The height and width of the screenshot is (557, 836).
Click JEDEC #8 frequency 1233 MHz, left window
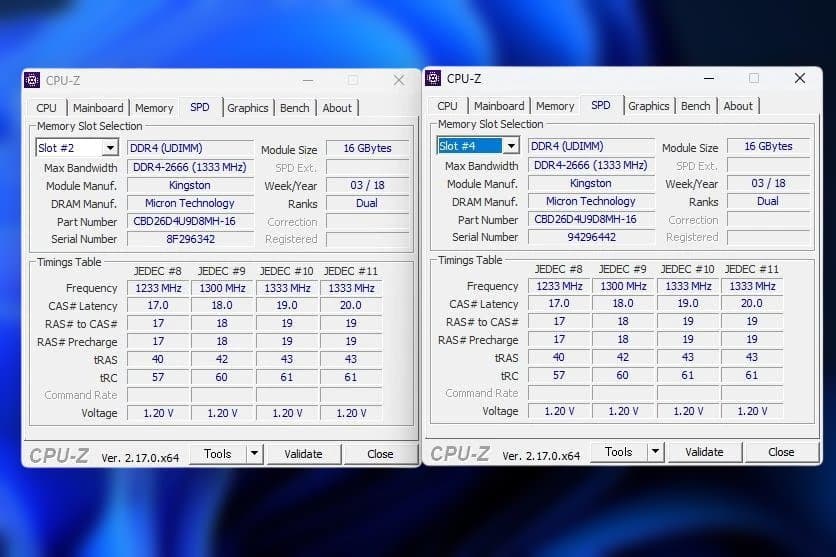pos(158,288)
